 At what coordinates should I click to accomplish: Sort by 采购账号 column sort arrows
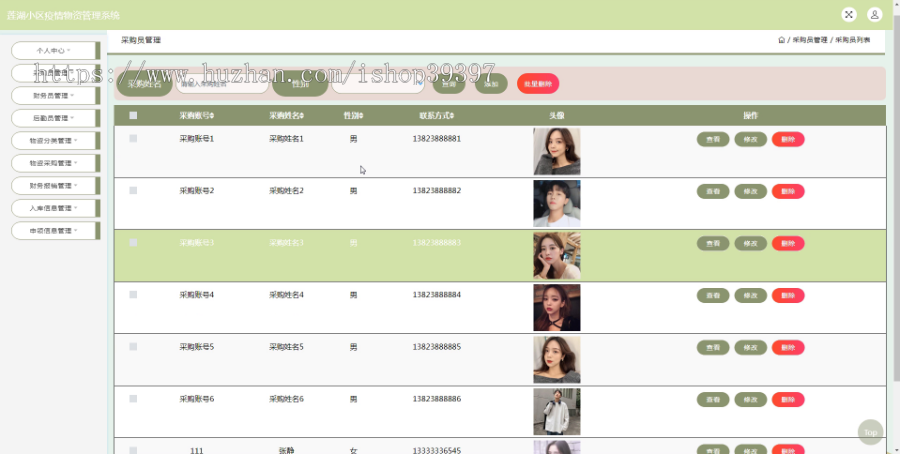coord(212,116)
